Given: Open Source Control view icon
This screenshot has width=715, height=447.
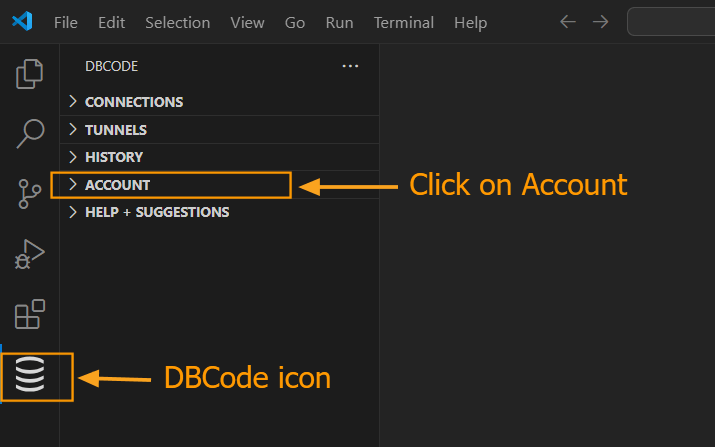Looking at the screenshot, I should 30,194.
